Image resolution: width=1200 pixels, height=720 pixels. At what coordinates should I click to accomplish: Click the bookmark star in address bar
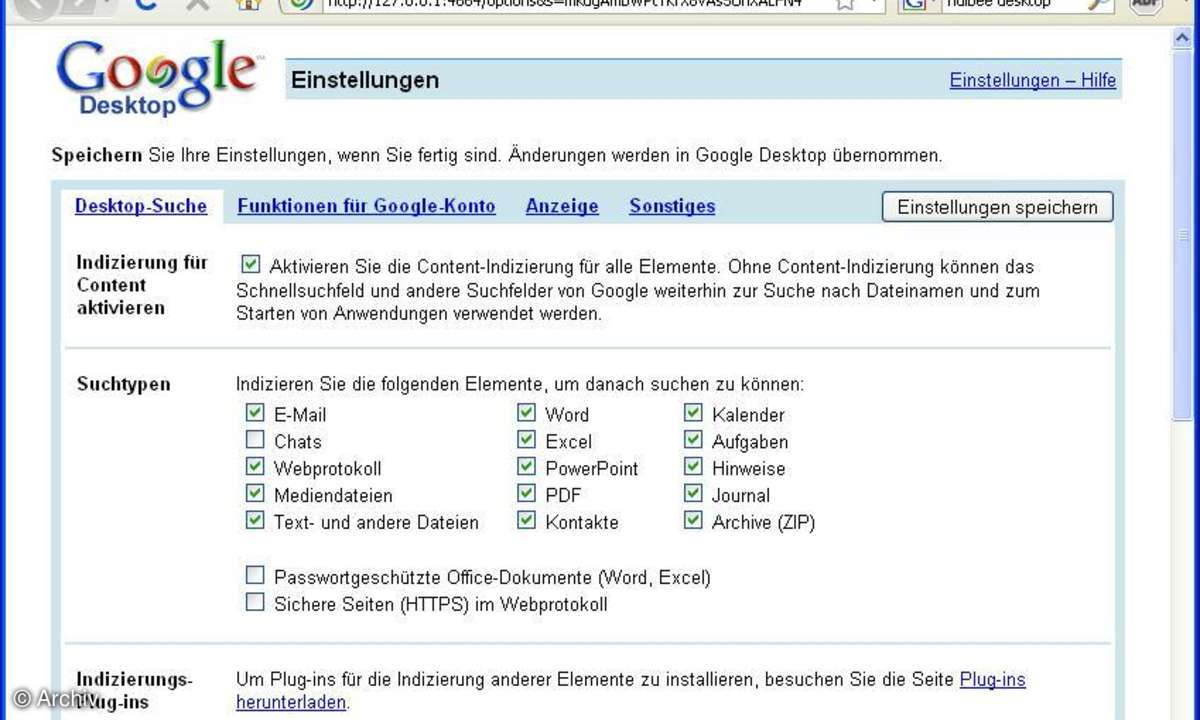[845, 4]
